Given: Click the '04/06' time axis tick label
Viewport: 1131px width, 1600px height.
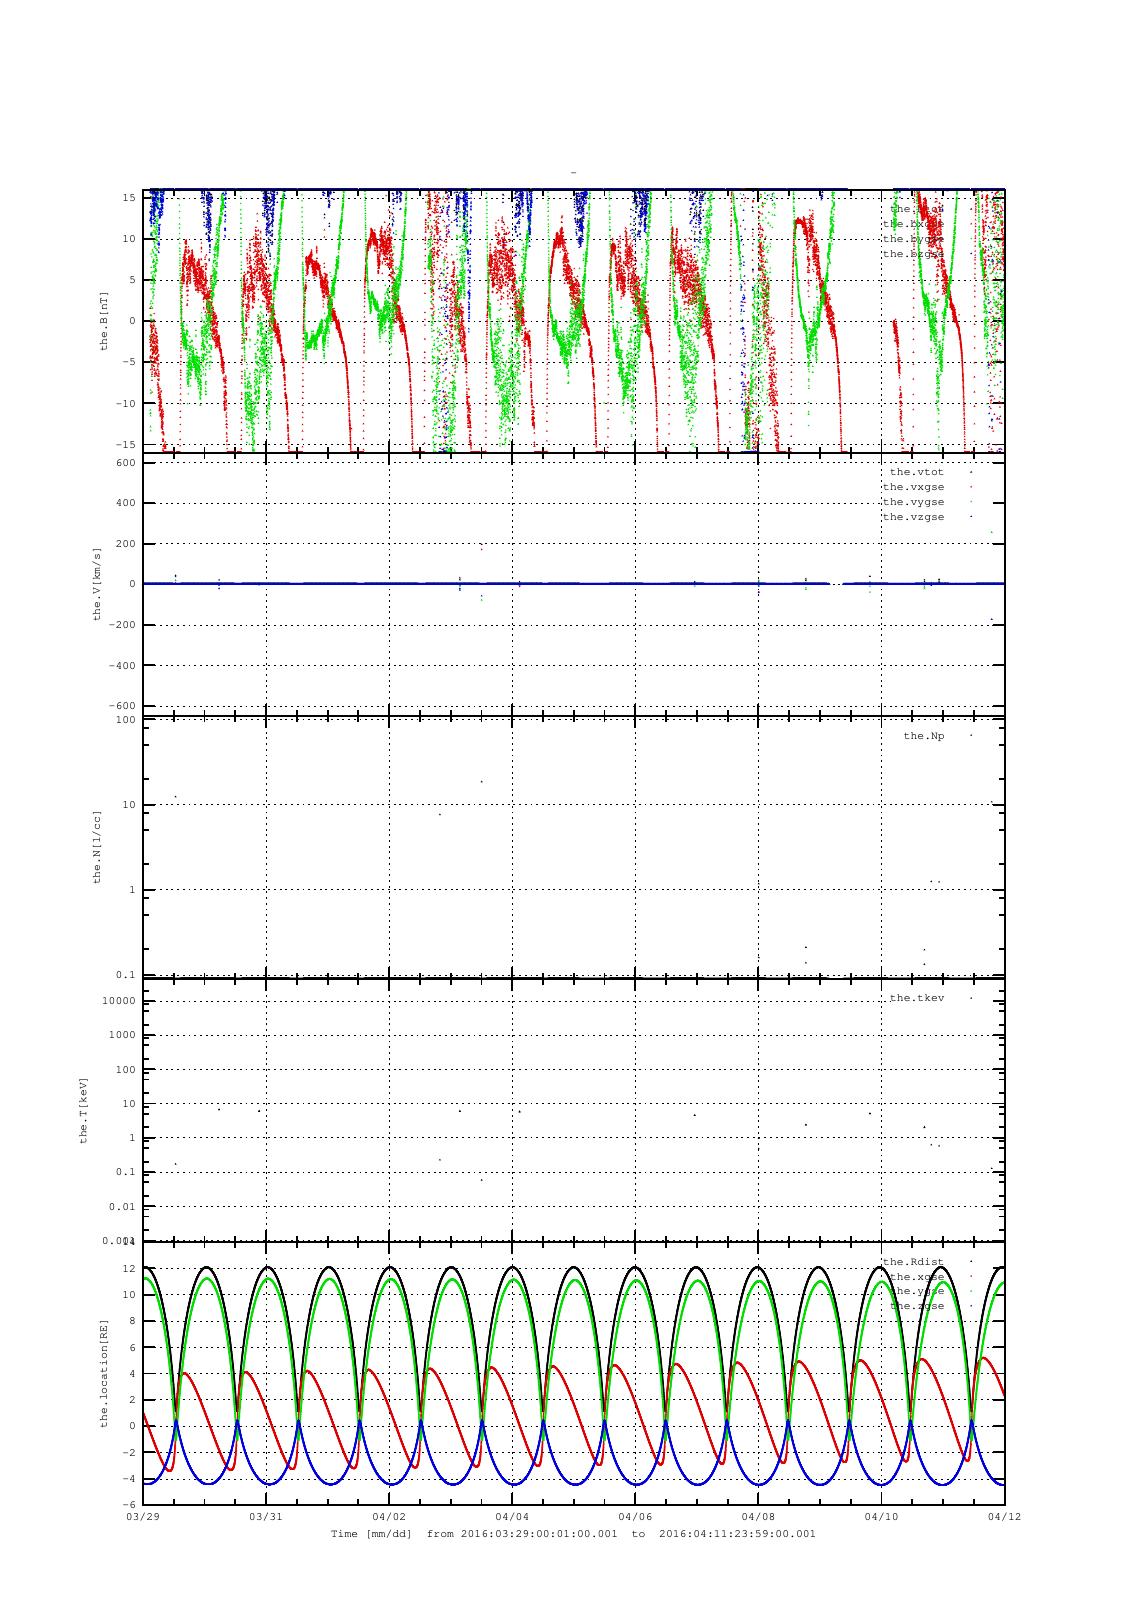Looking at the screenshot, I should tap(636, 1516).
